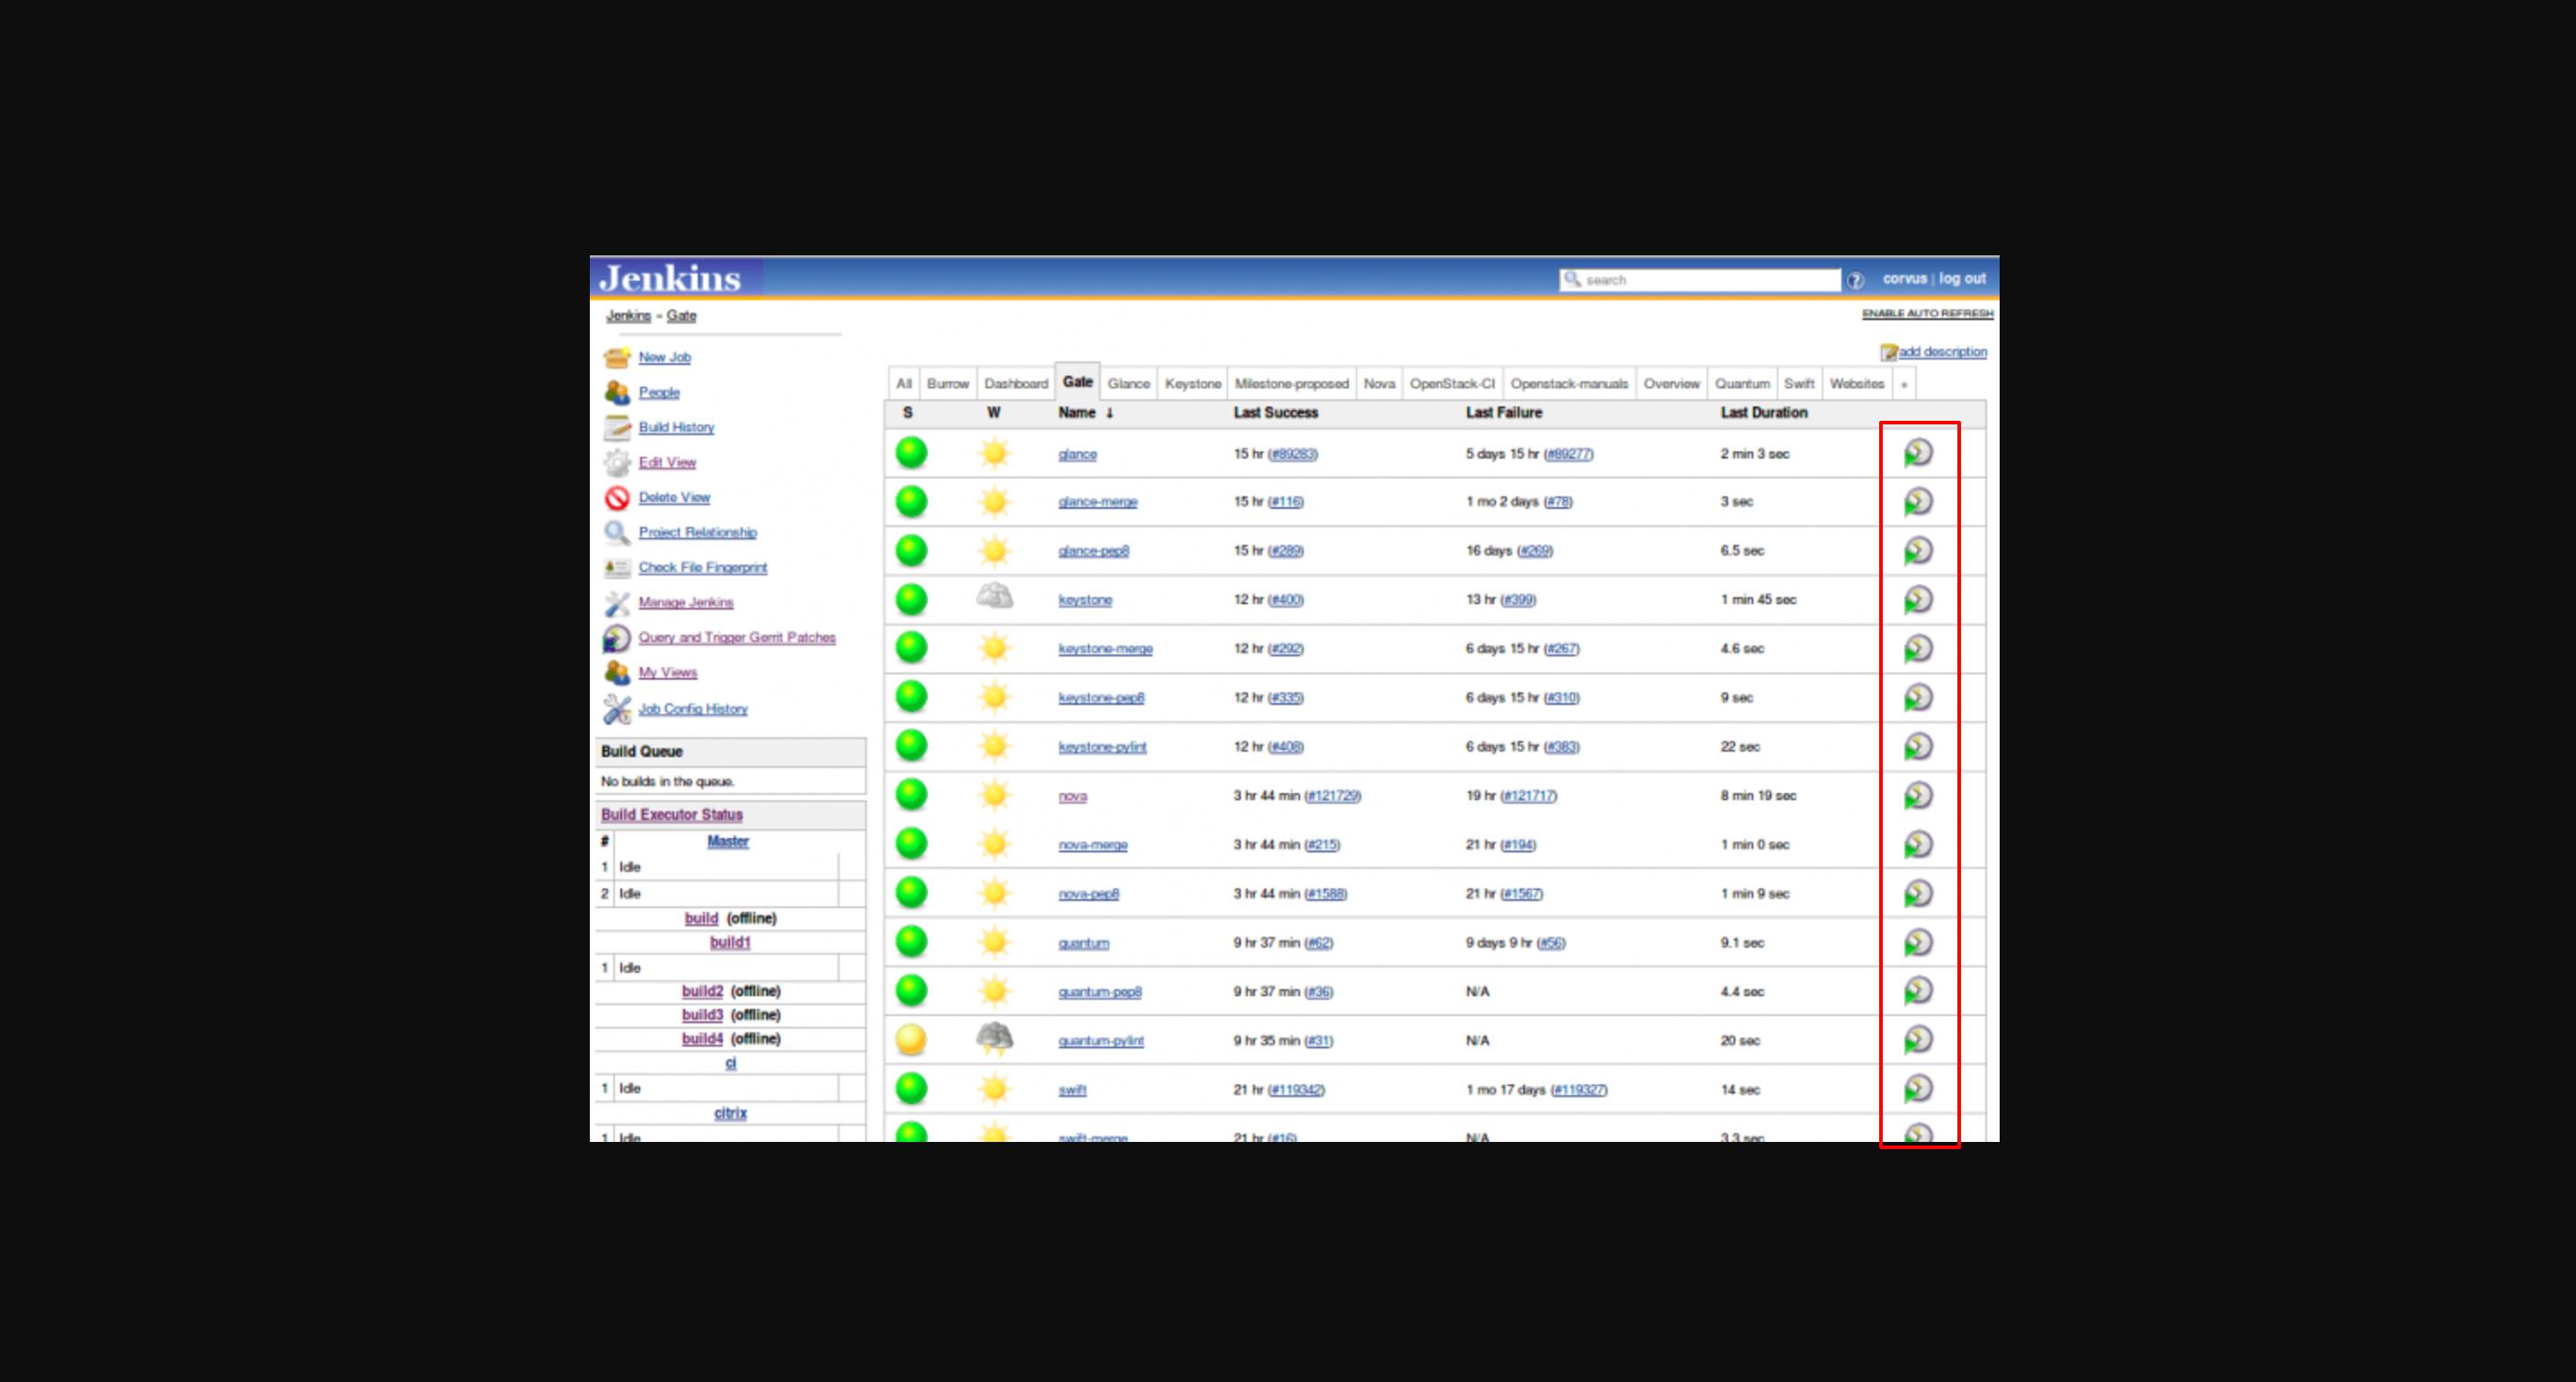Click the Edit View gear icon

coord(617,462)
